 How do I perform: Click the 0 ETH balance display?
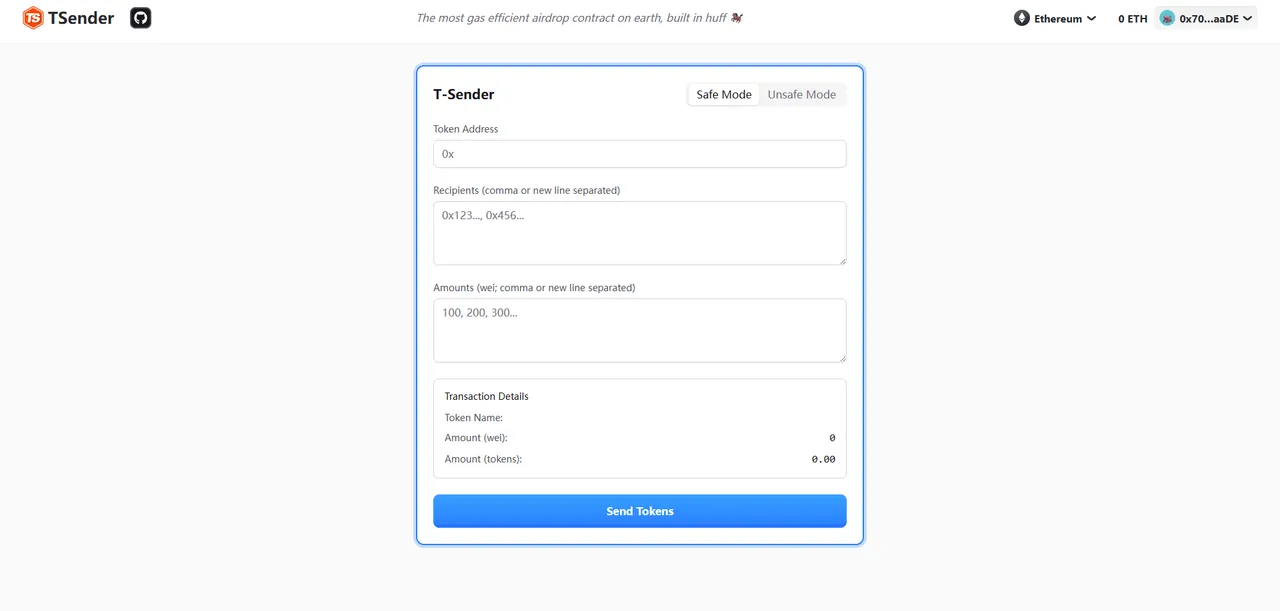(x=1131, y=17)
